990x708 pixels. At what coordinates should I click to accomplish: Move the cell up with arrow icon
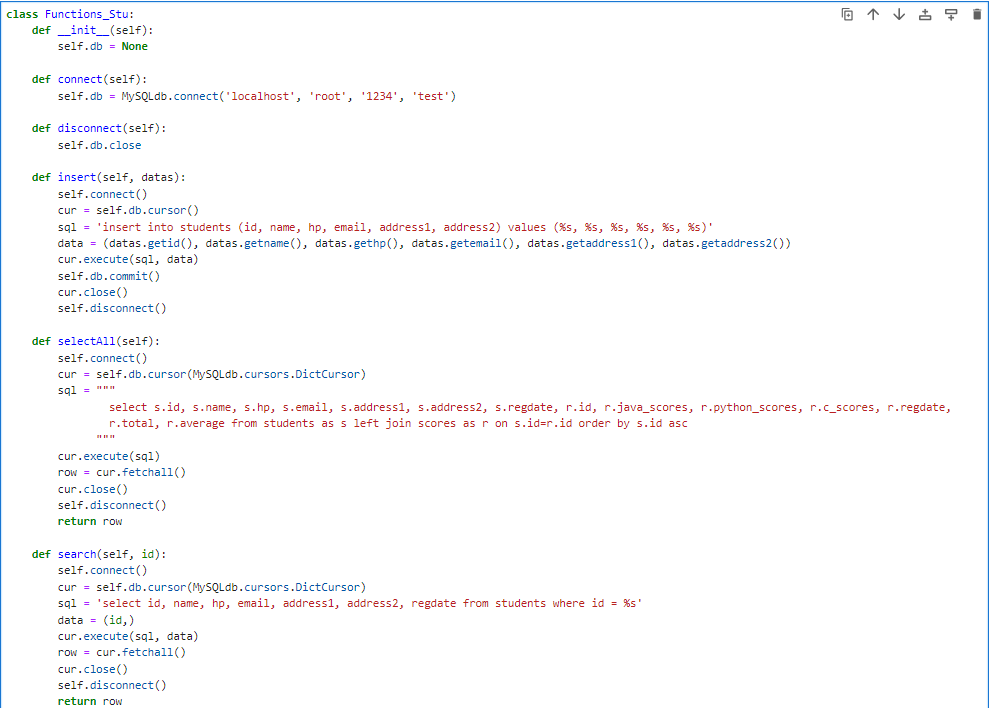(x=873, y=15)
